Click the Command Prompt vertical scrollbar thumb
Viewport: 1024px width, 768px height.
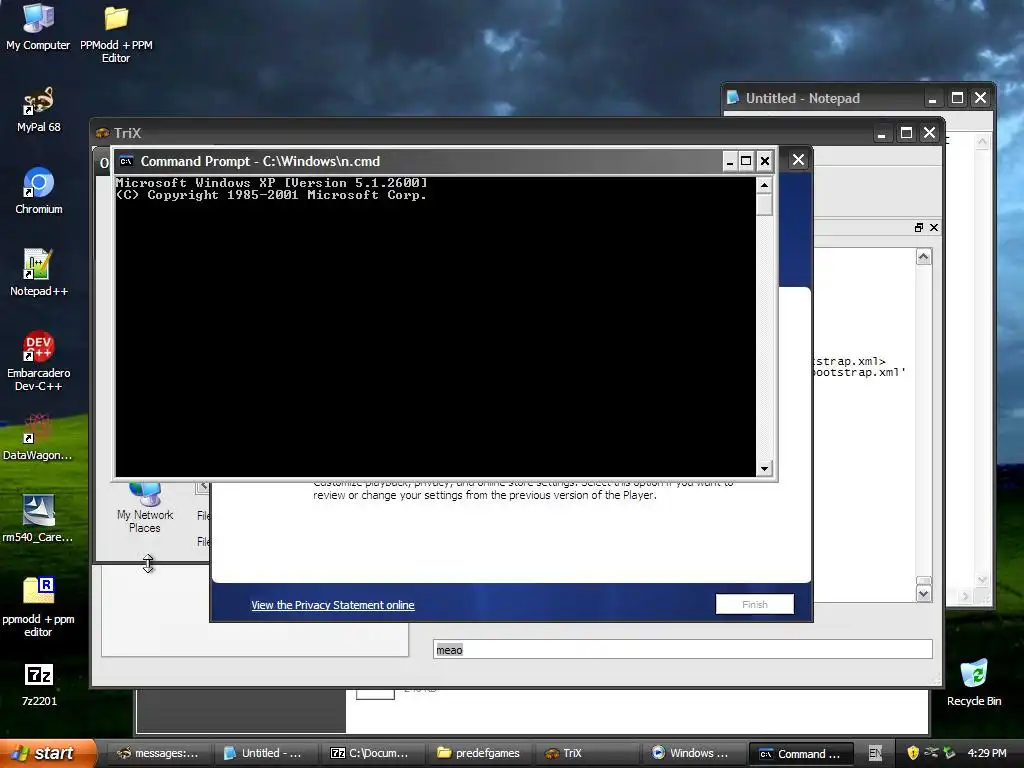click(764, 204)
